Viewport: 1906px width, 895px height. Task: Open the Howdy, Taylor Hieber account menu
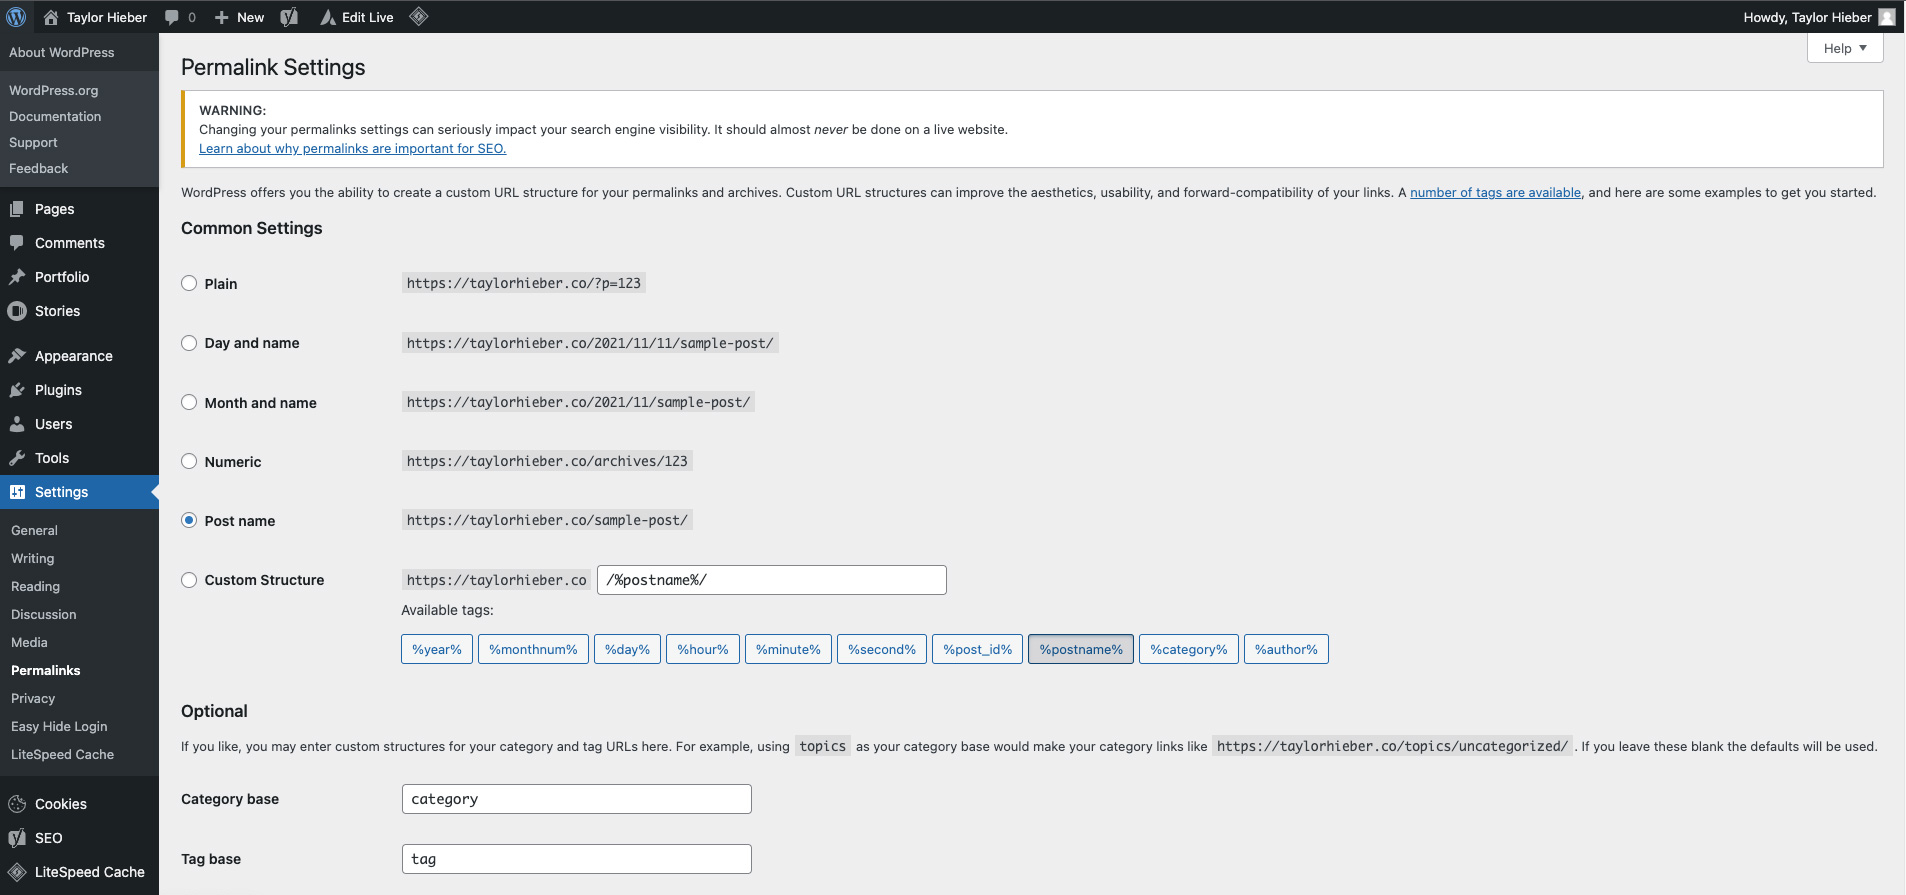(1807, 17)
